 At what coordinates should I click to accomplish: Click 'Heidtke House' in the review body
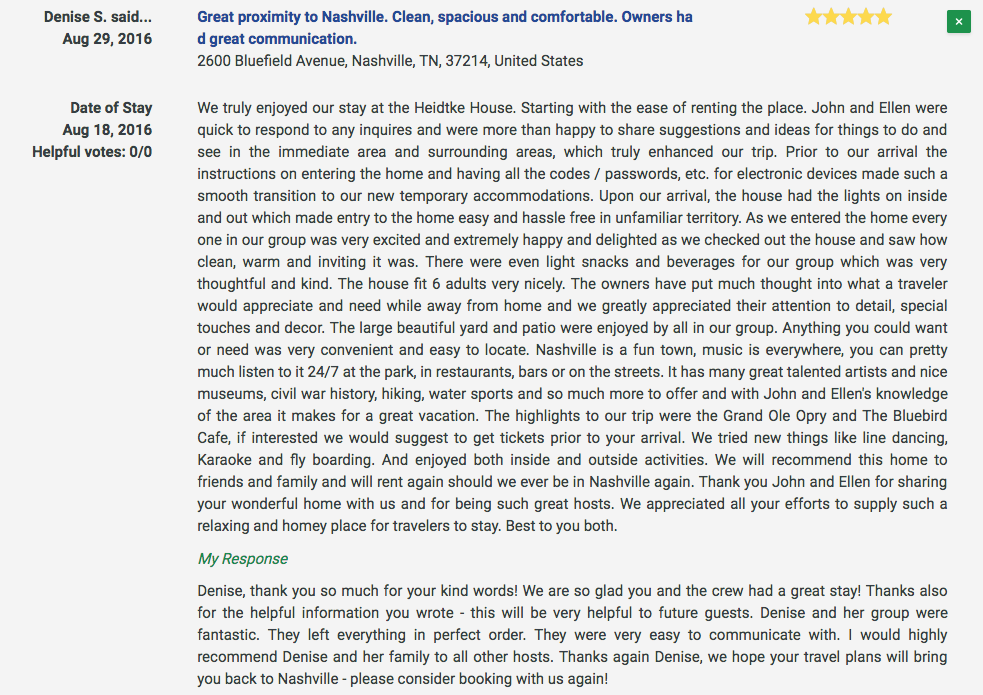coord(463,108)
